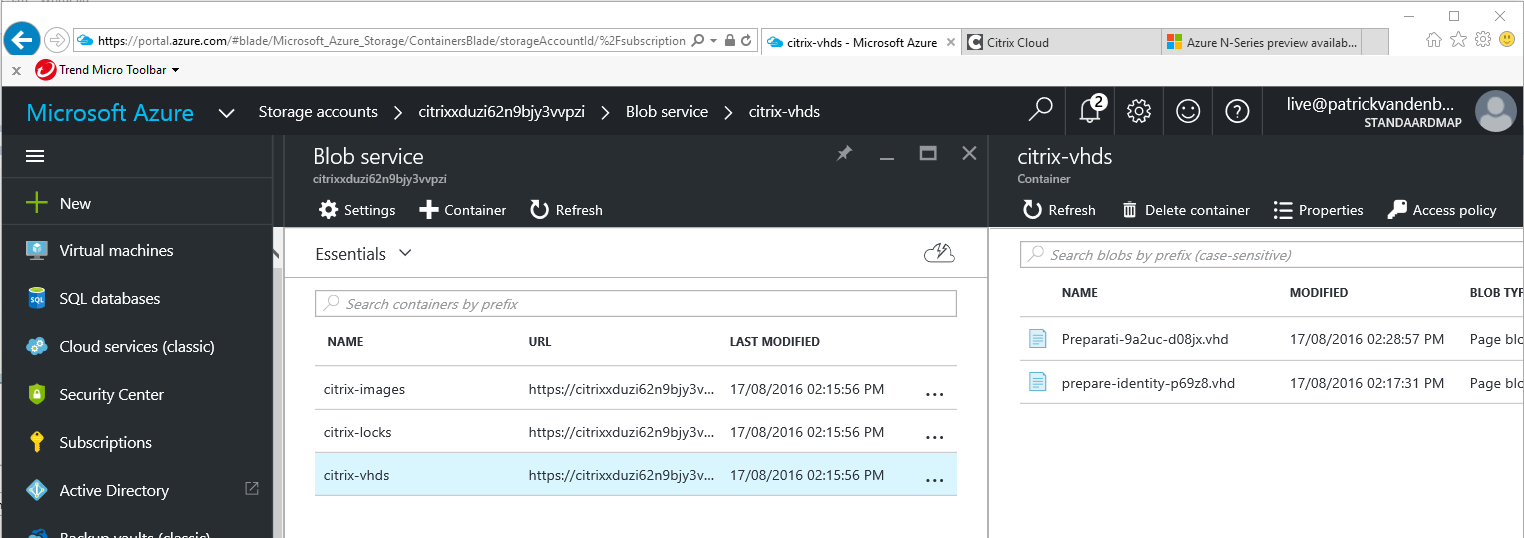The image size is (1524, 538).
Task: Click Search blobs by prefix field
Action: pos(1272,254)
